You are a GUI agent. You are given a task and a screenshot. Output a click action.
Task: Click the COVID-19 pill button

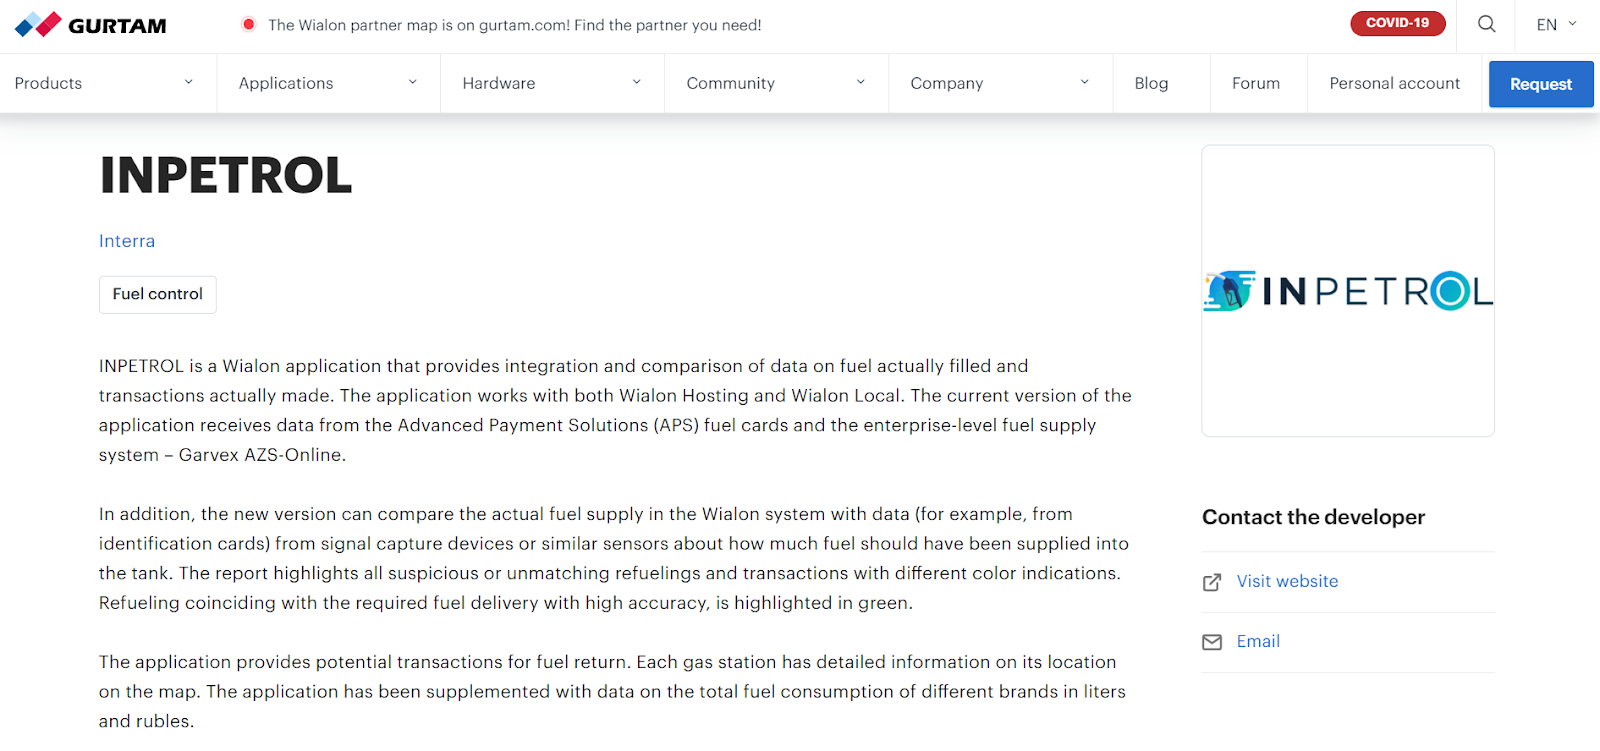[x=1398, y=21]
